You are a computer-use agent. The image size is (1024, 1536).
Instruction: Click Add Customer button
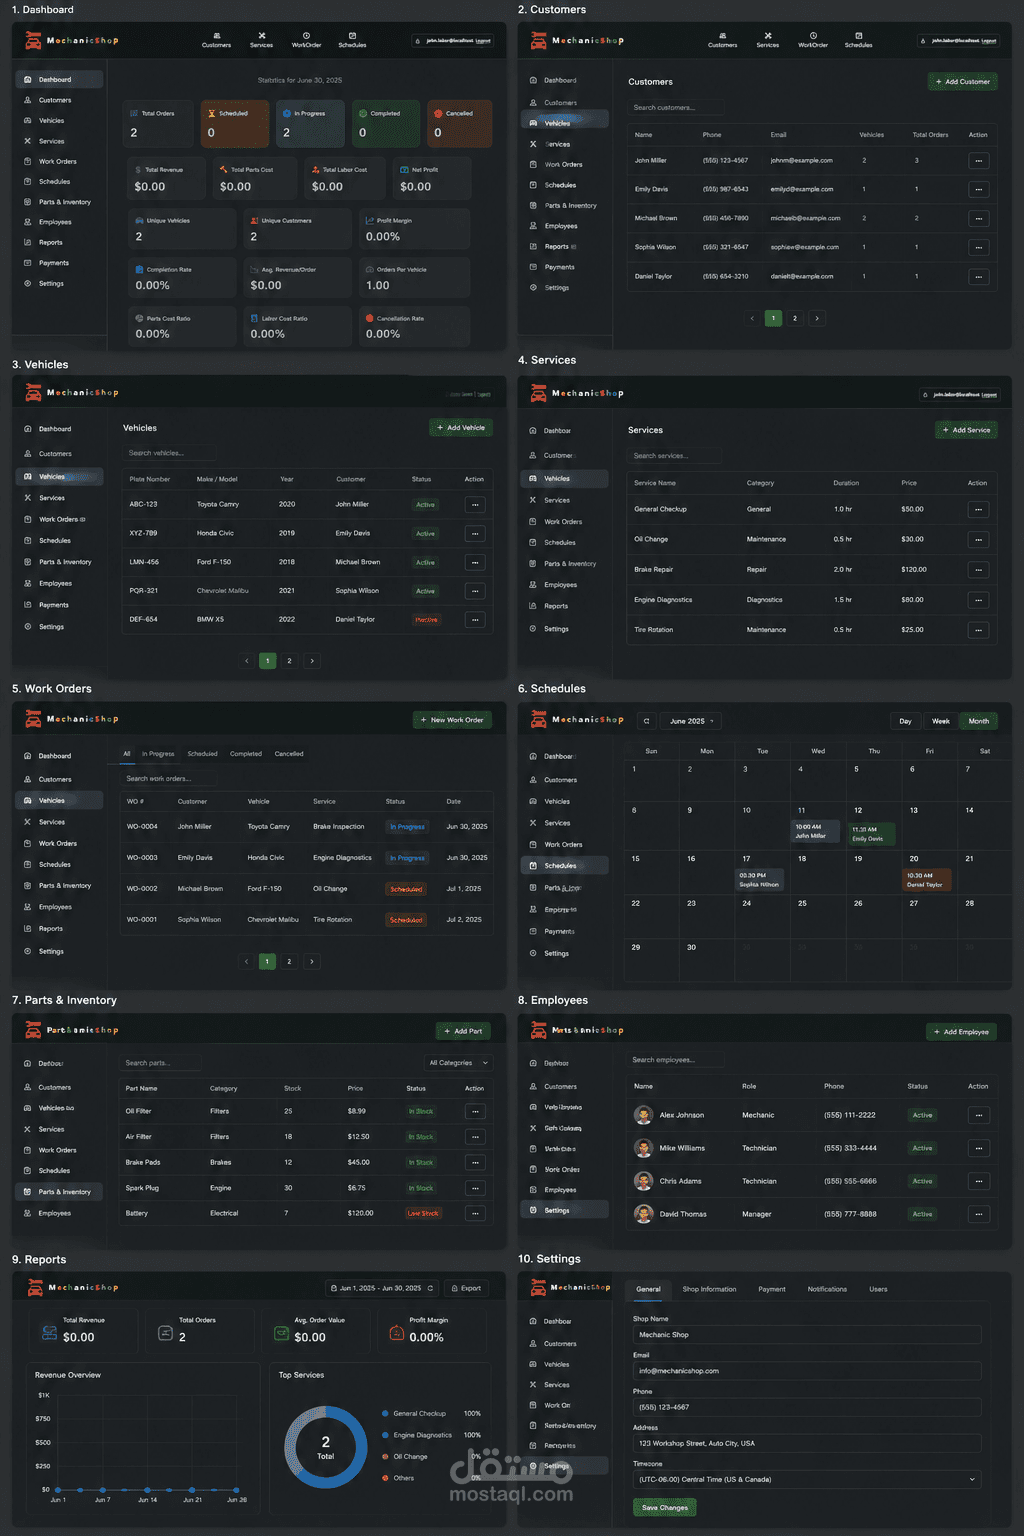point(963,82)
